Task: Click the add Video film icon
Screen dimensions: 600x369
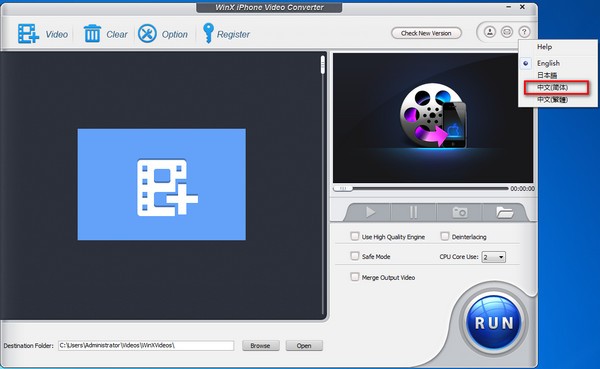Action: [x=28, y=34]
